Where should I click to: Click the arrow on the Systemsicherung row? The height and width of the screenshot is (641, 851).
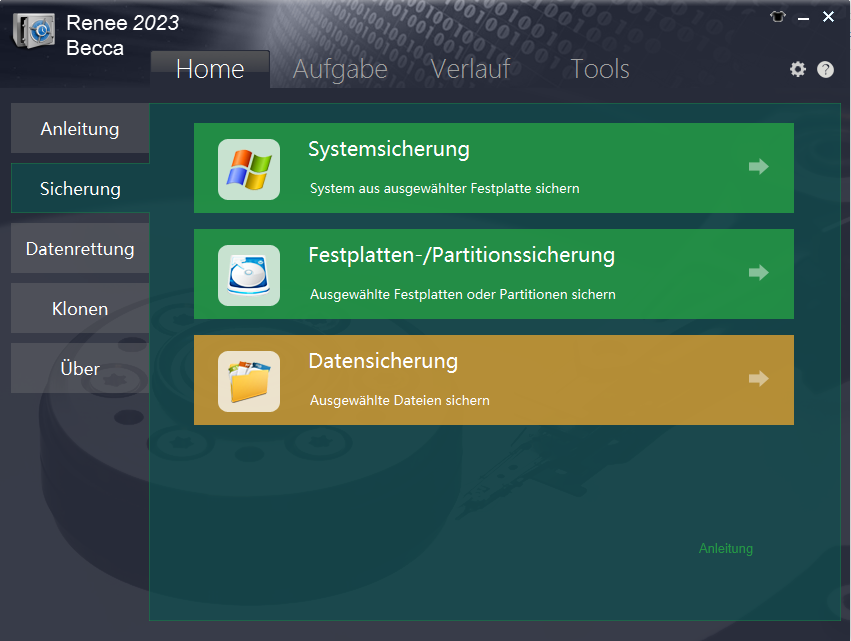[758, 166]
